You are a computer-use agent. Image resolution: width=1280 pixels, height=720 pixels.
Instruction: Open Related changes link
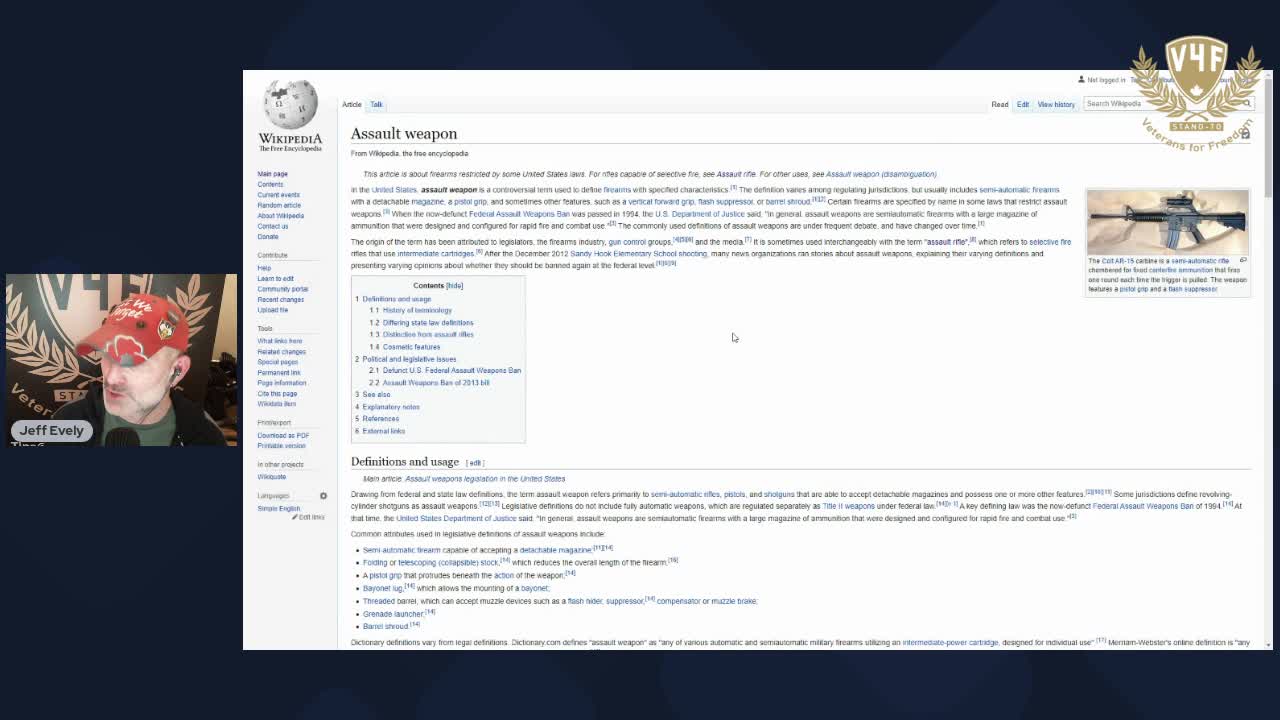click(x=281, y=352)
